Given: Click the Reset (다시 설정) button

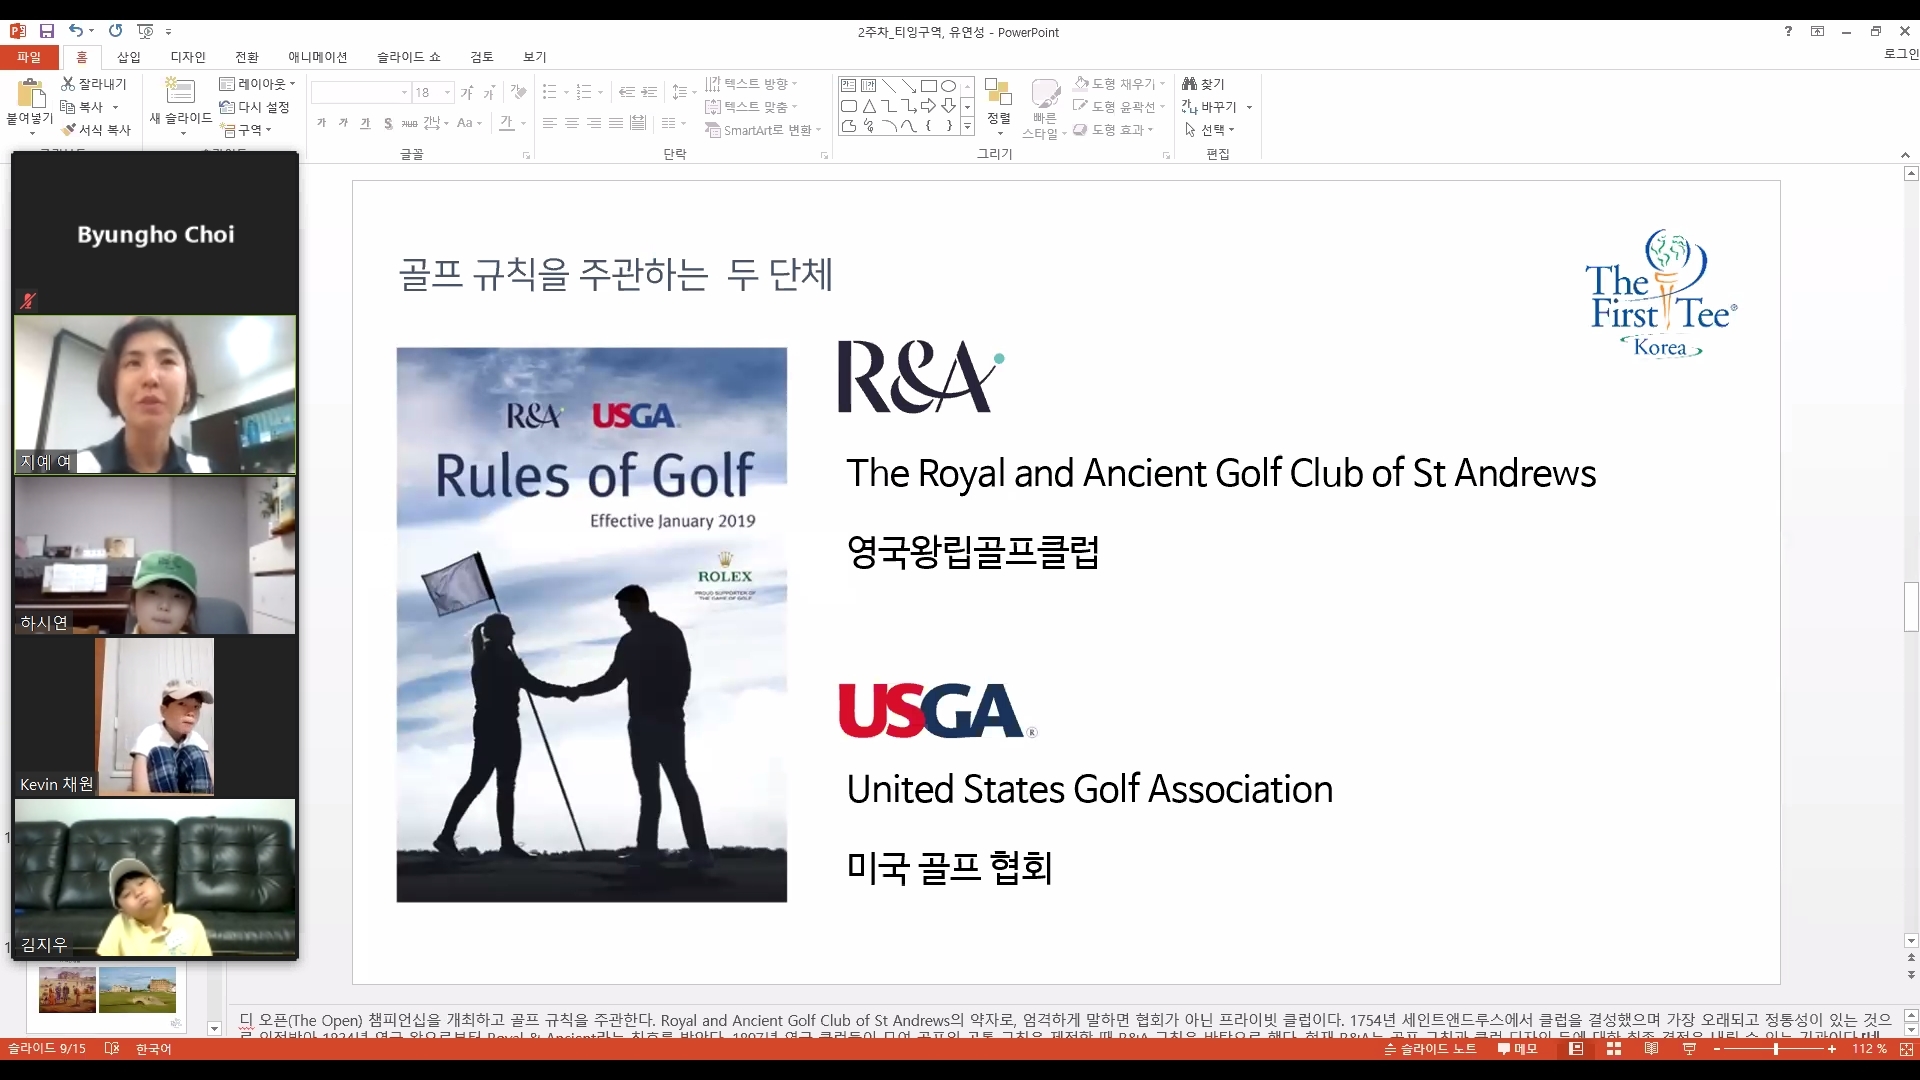Looking at the screenshot, I should [255, 107].
